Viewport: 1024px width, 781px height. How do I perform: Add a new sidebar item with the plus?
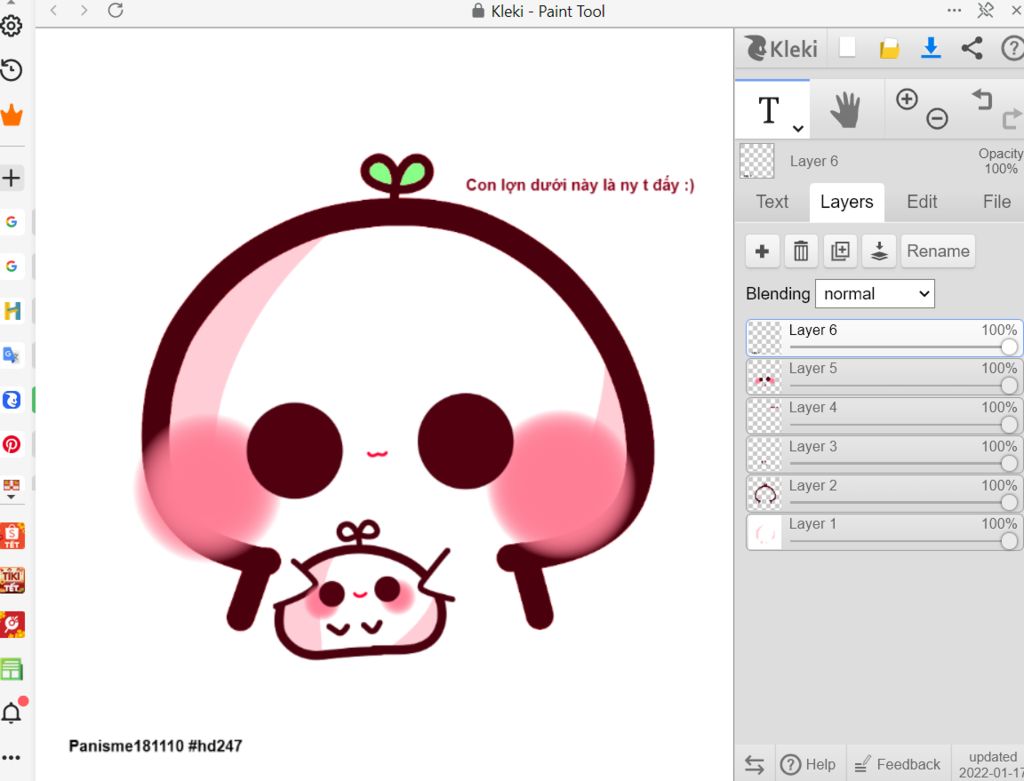11,178
